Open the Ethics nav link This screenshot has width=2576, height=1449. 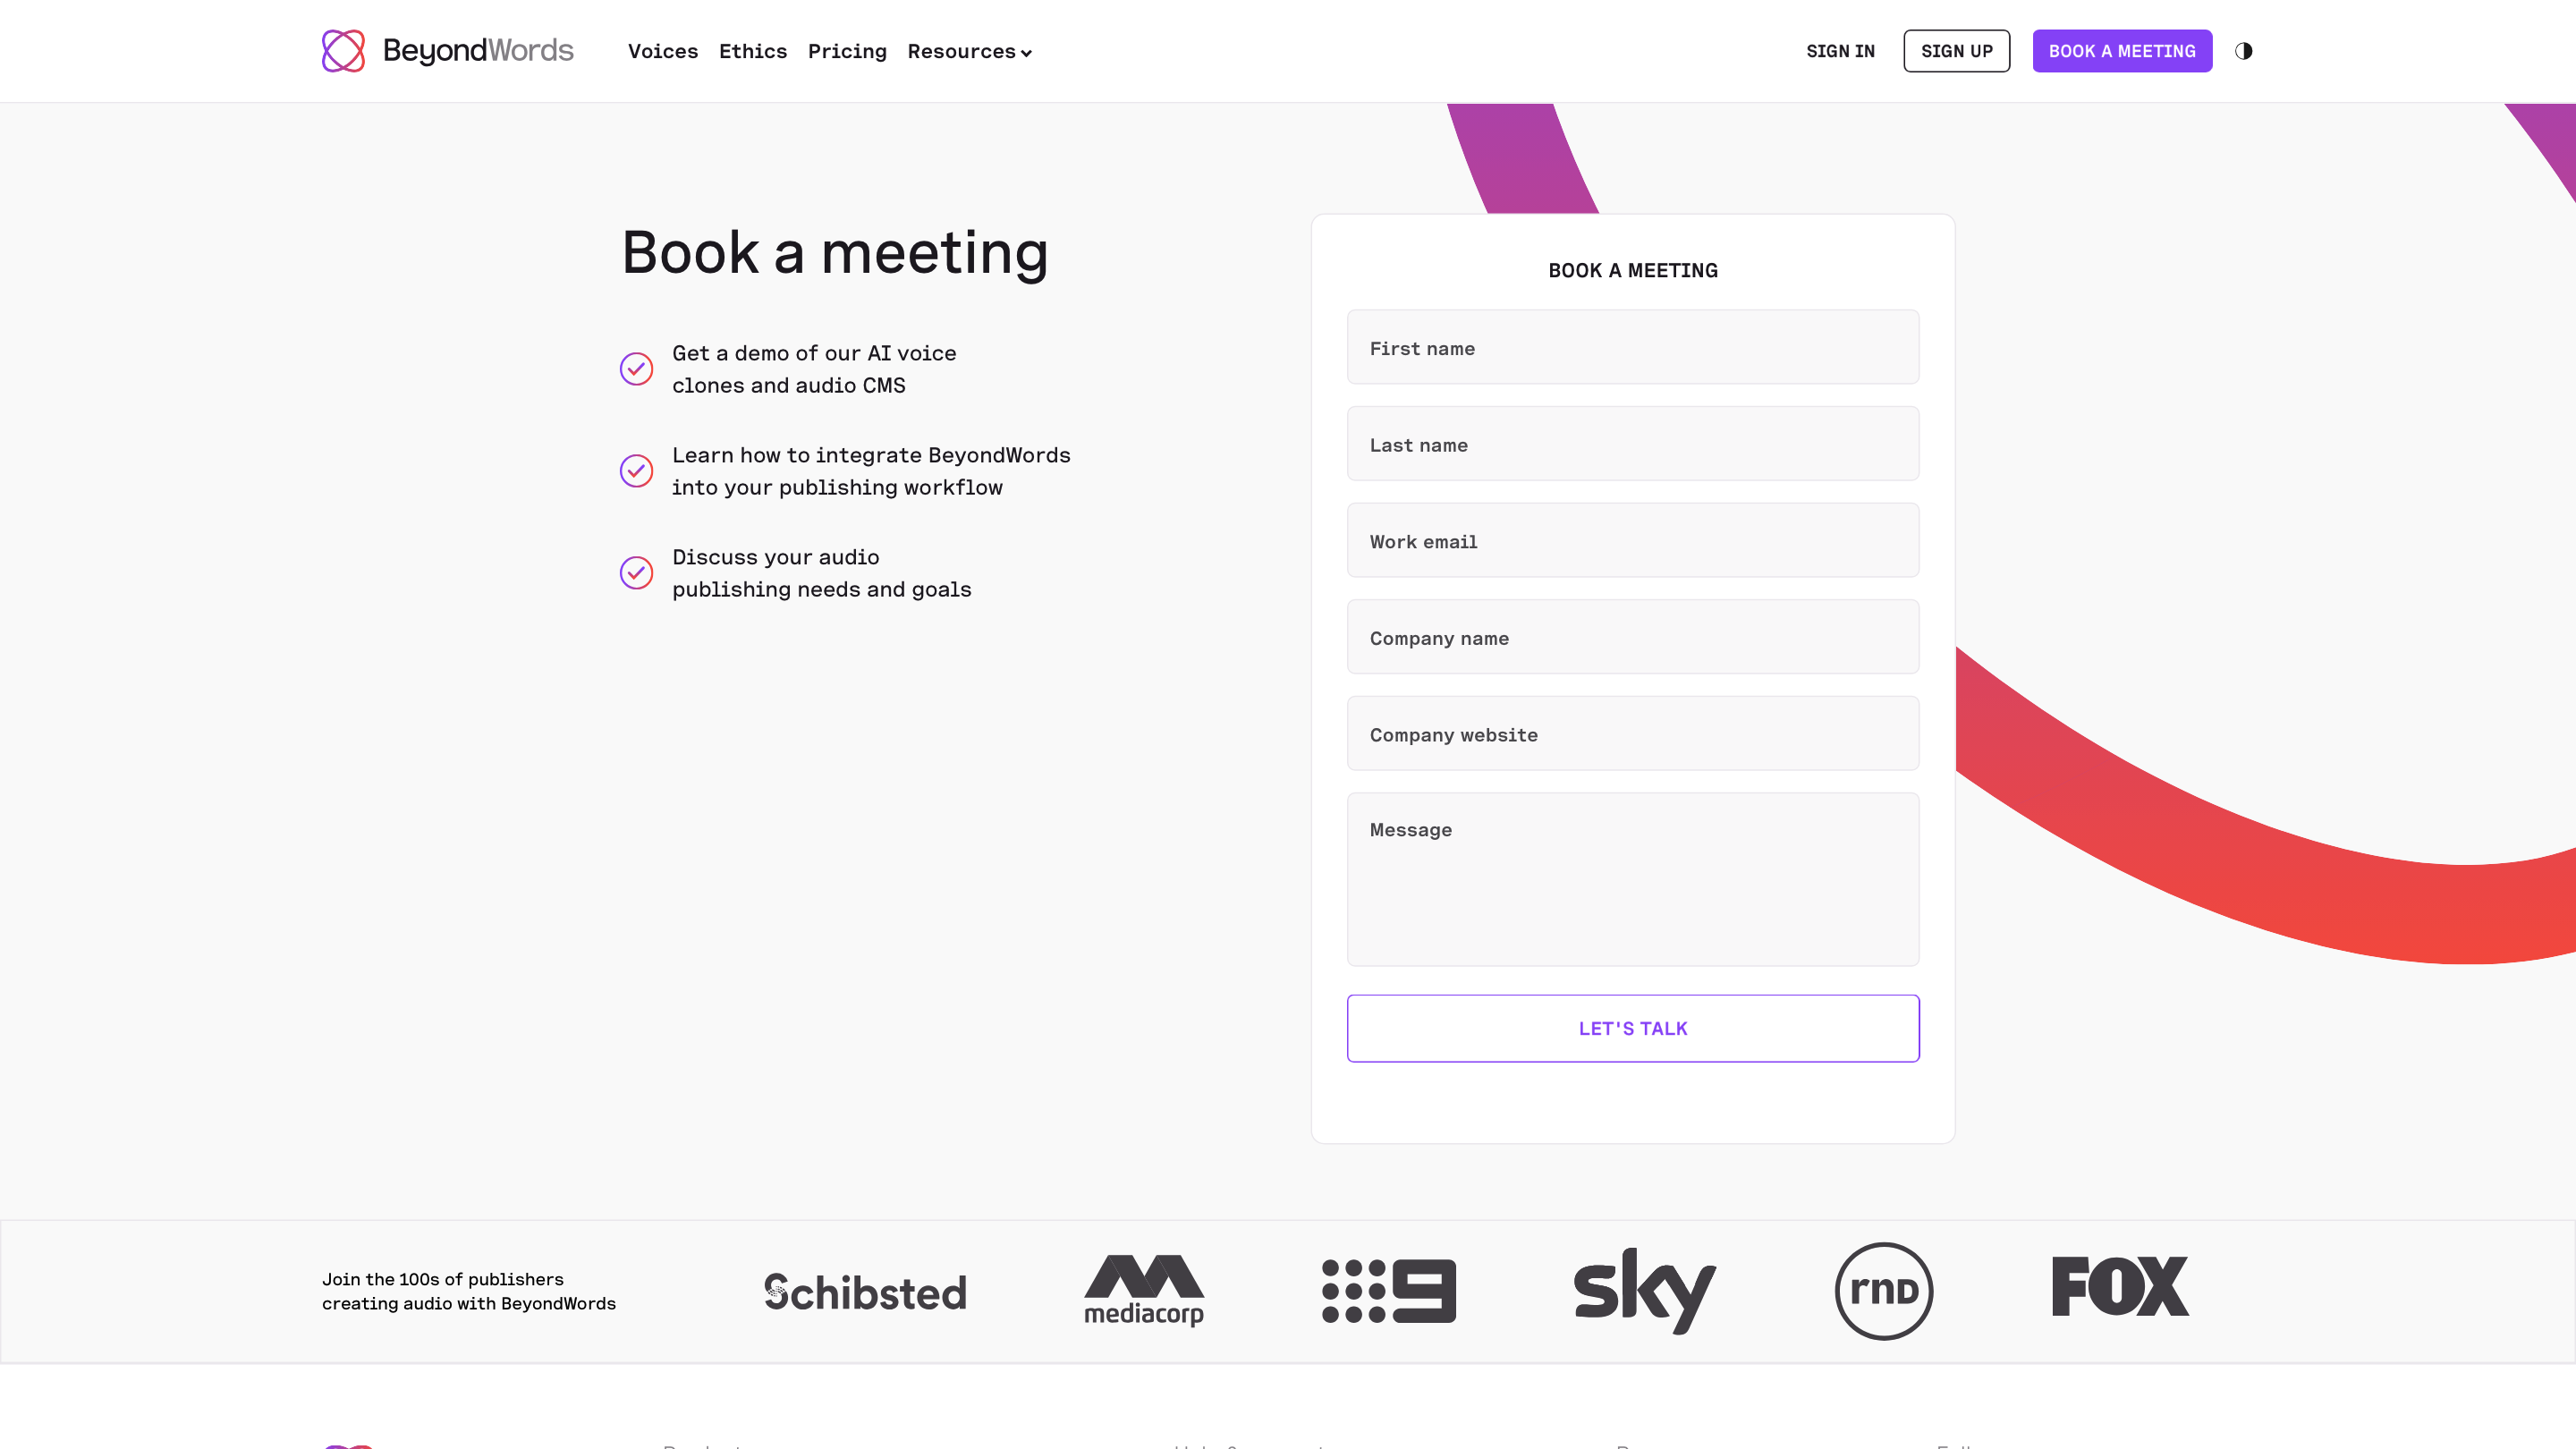click(x=753, y=52)
